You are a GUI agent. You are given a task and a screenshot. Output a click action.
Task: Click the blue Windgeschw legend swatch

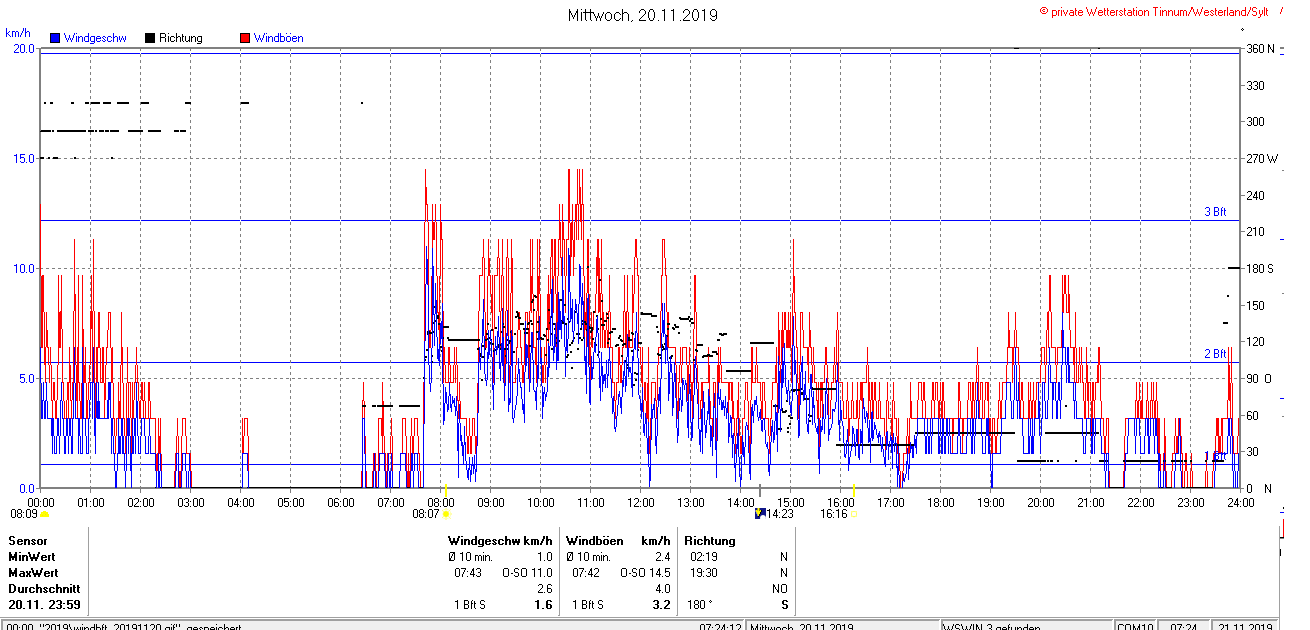tap(54, 38)
